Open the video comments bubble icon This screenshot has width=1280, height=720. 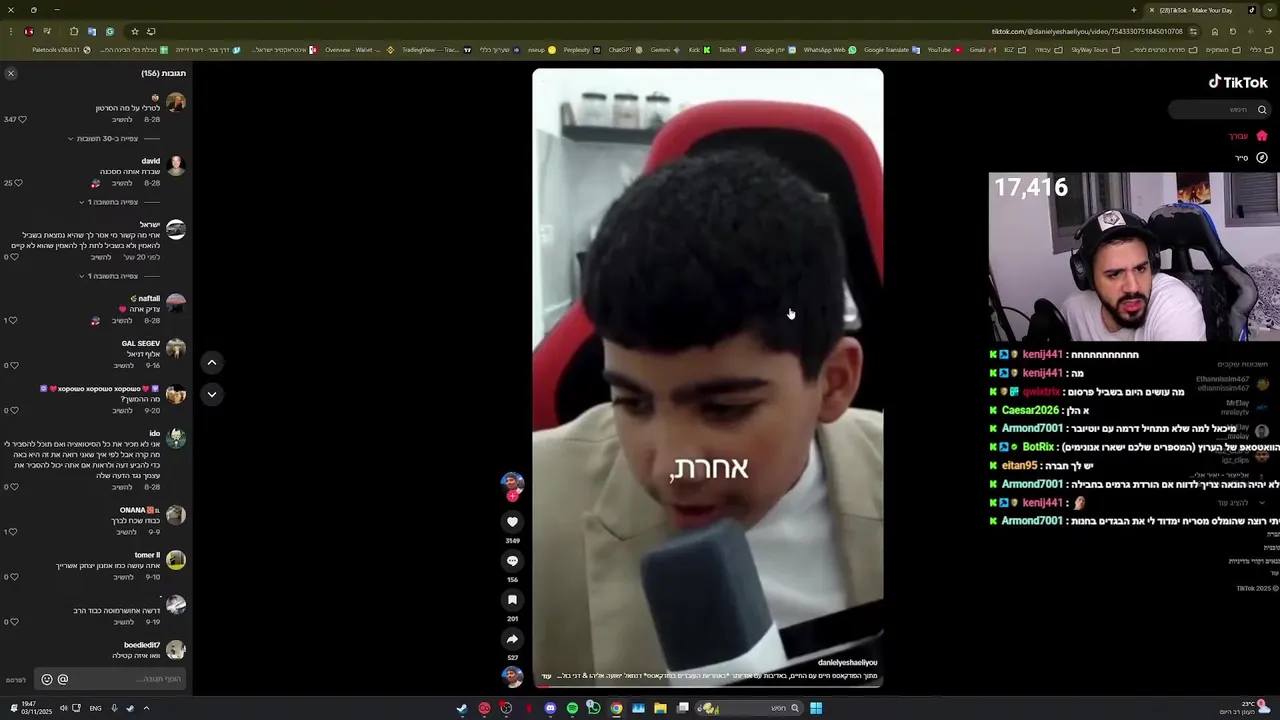[512, 561]
